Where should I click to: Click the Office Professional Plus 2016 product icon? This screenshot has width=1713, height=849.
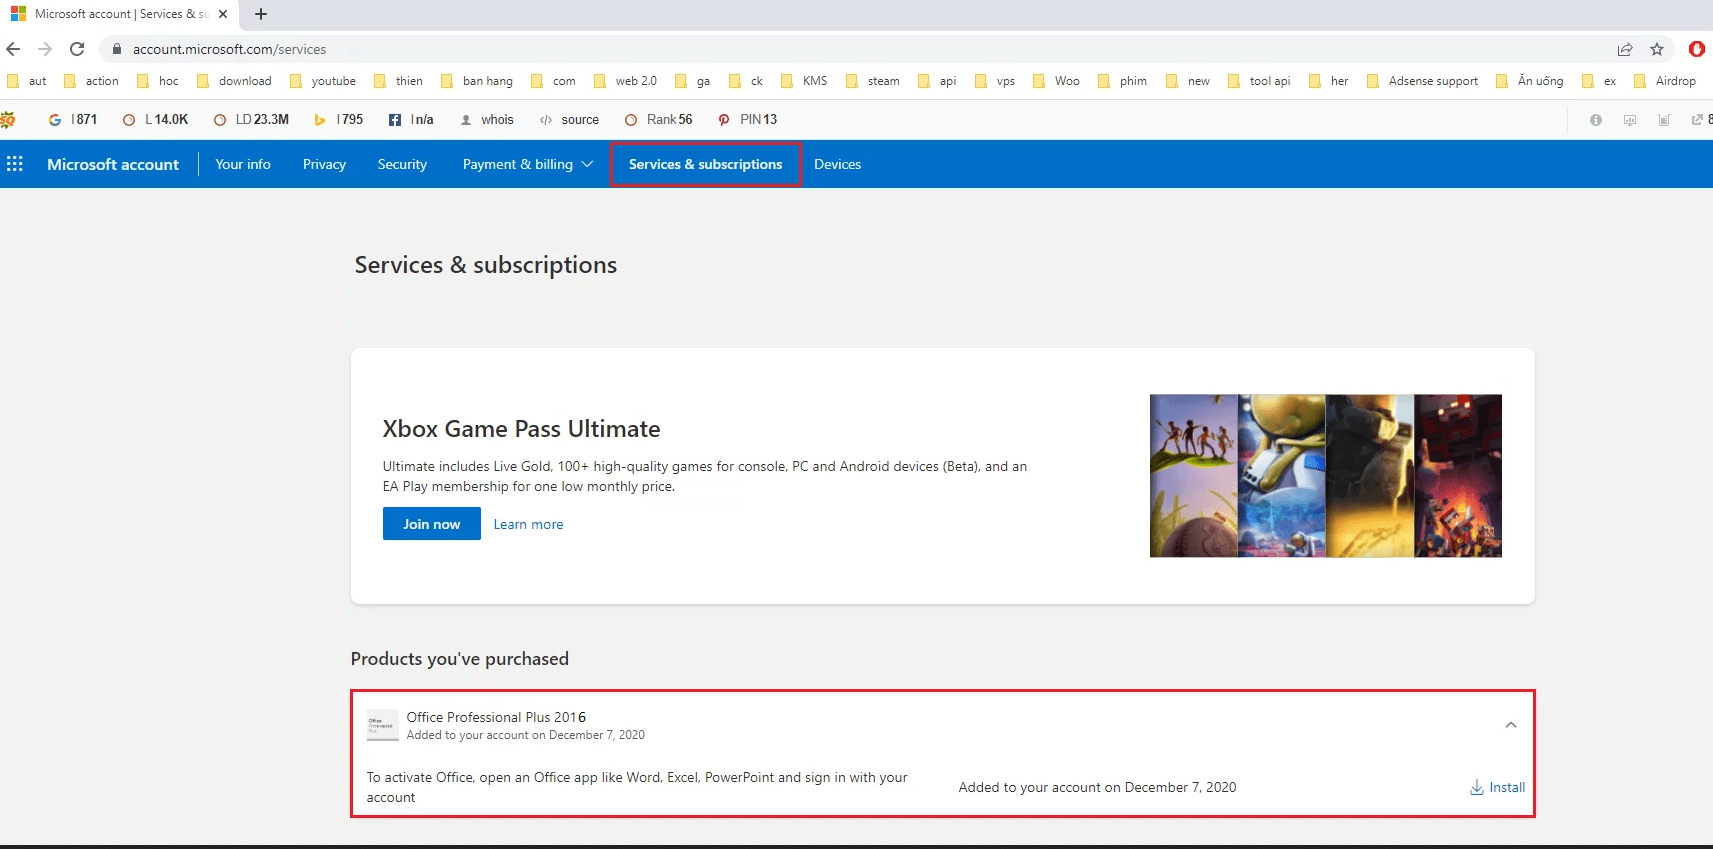pos(383,725)
